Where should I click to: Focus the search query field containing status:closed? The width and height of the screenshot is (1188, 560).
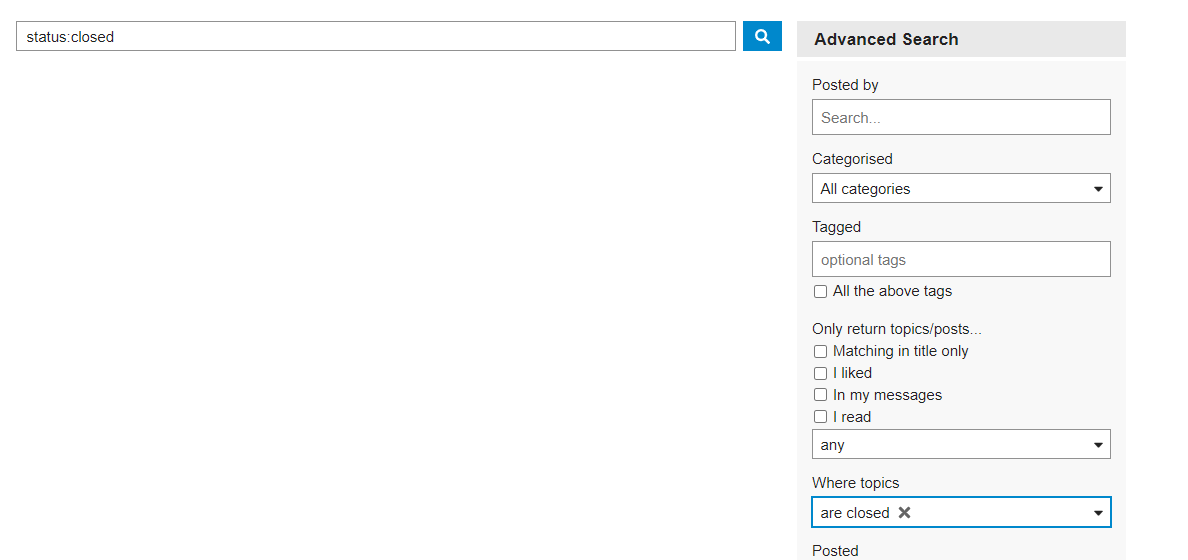click(x=376, y=36)
